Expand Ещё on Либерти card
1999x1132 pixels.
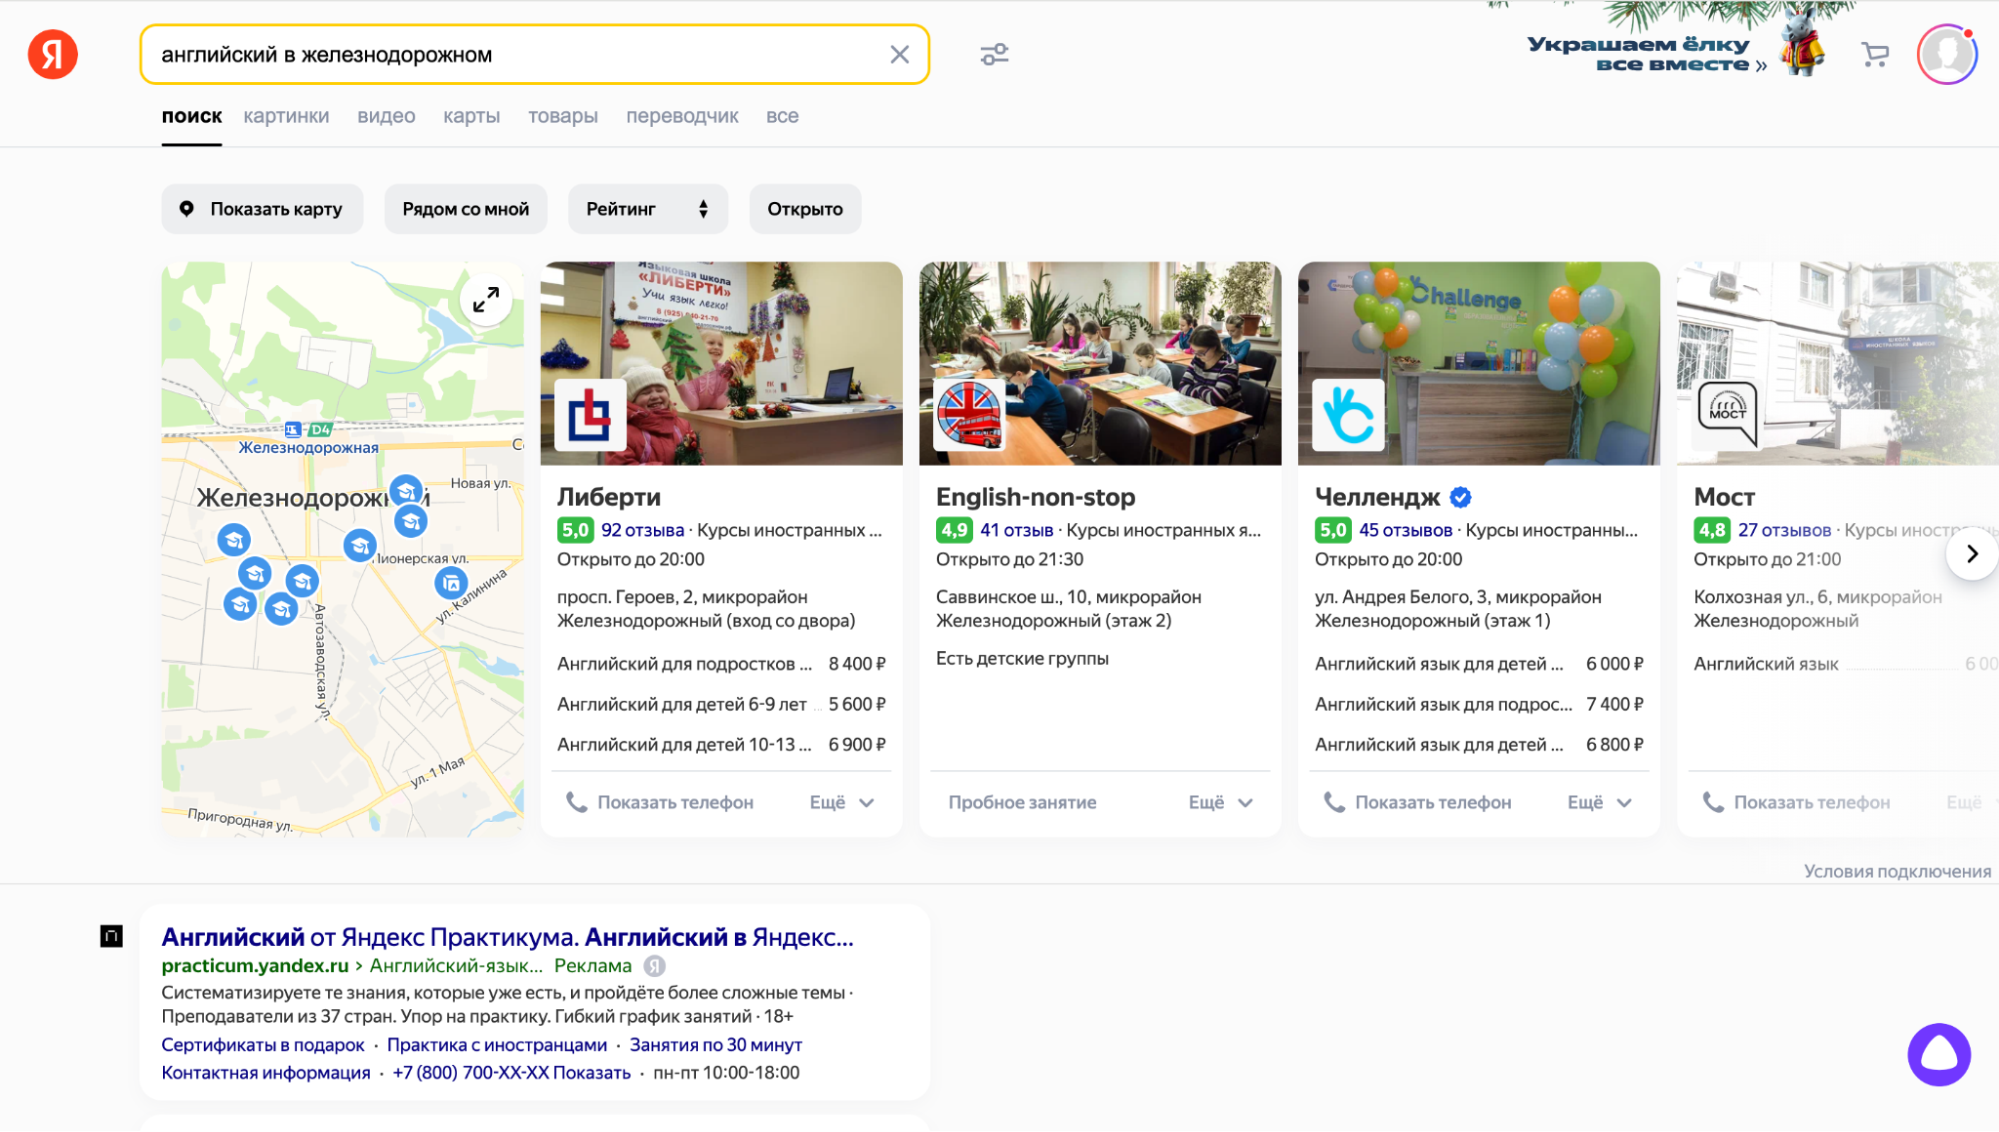[842, 802]
